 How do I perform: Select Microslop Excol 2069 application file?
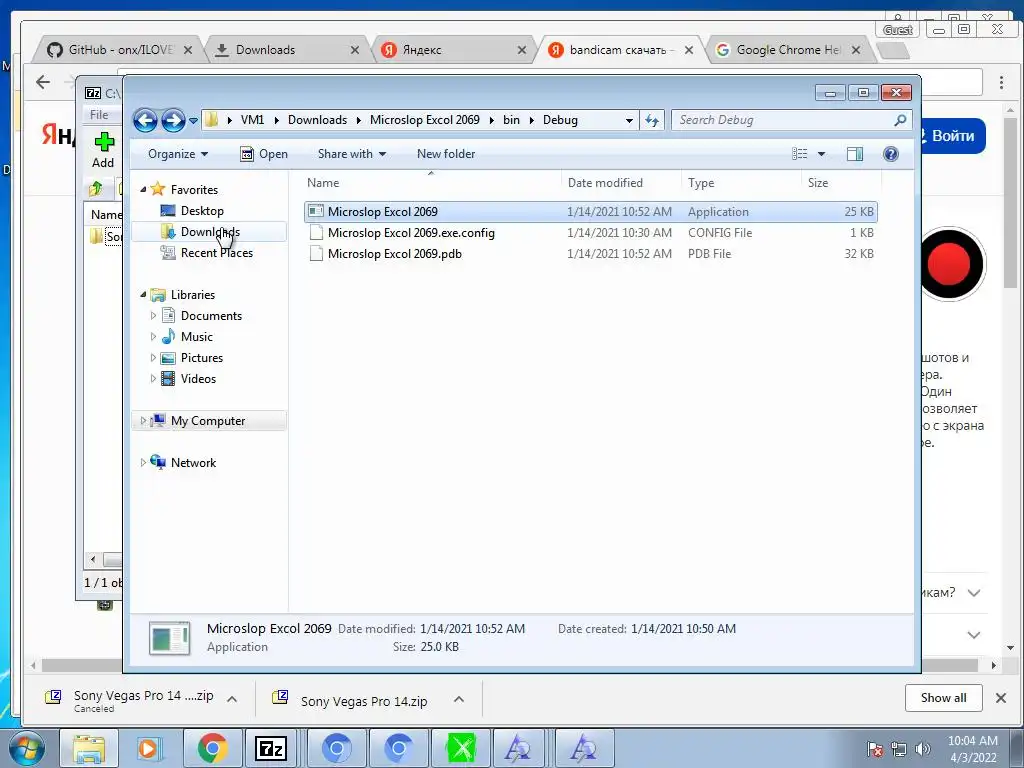click(590, 212)
